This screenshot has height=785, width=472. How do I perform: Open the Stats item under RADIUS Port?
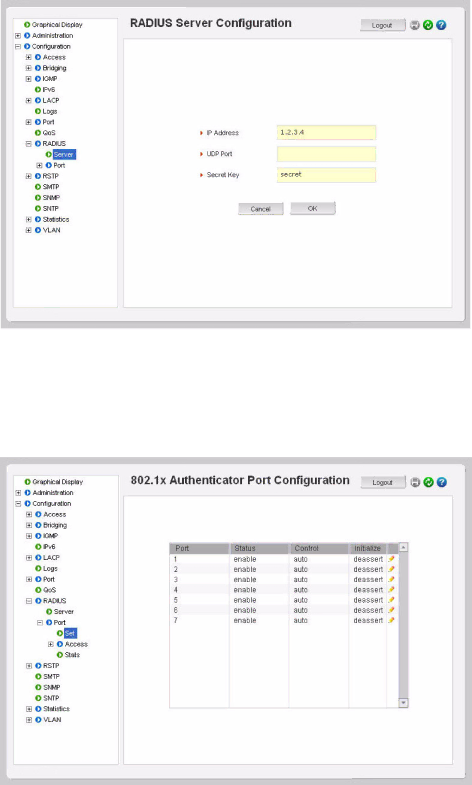pos(72,655)
